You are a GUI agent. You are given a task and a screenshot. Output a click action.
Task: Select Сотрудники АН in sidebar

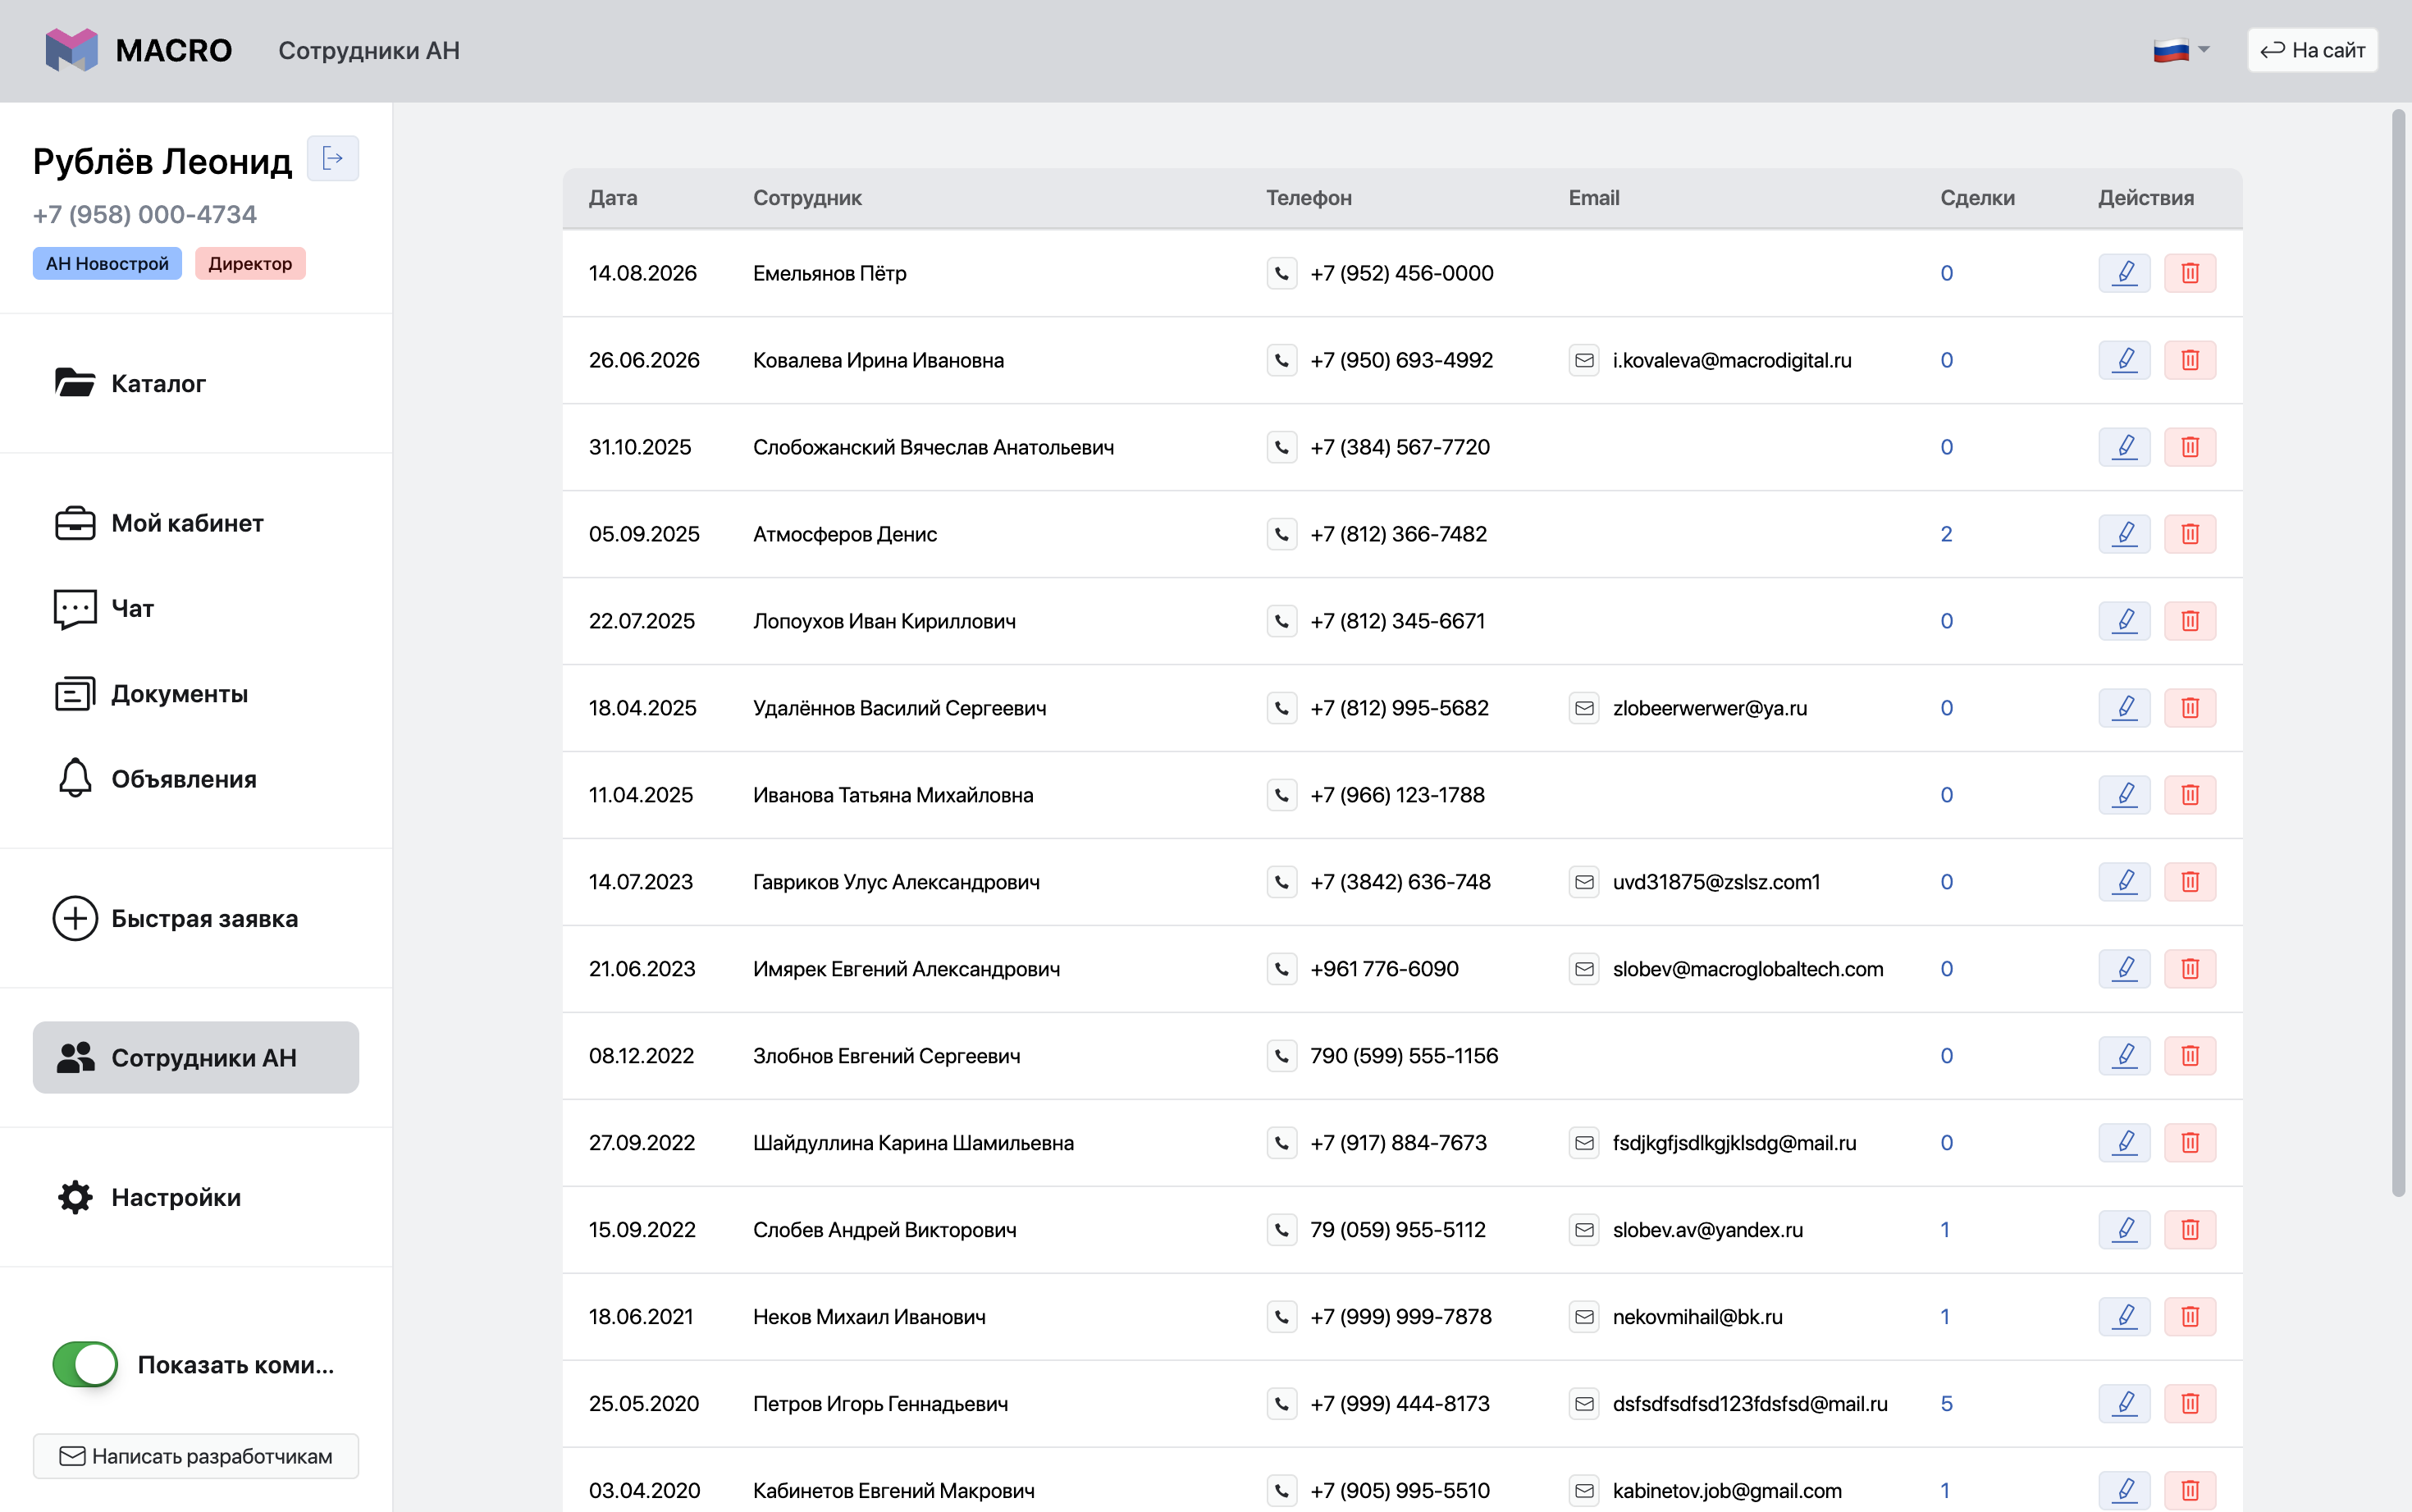point(196,1057)
